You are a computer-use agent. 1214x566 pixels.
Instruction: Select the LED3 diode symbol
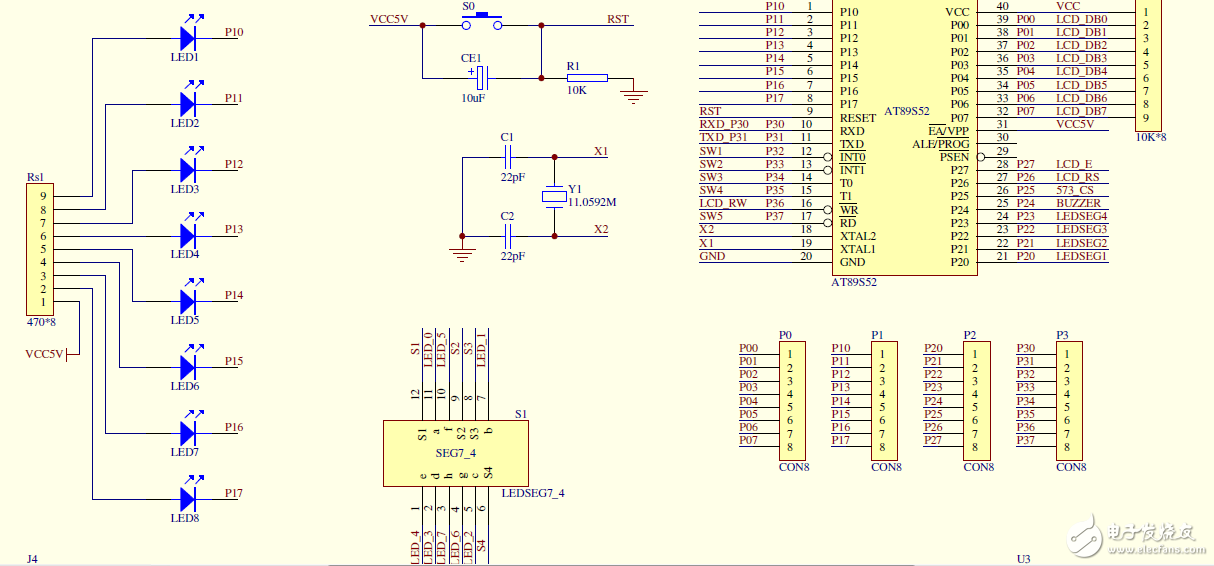tap(189, 168)
